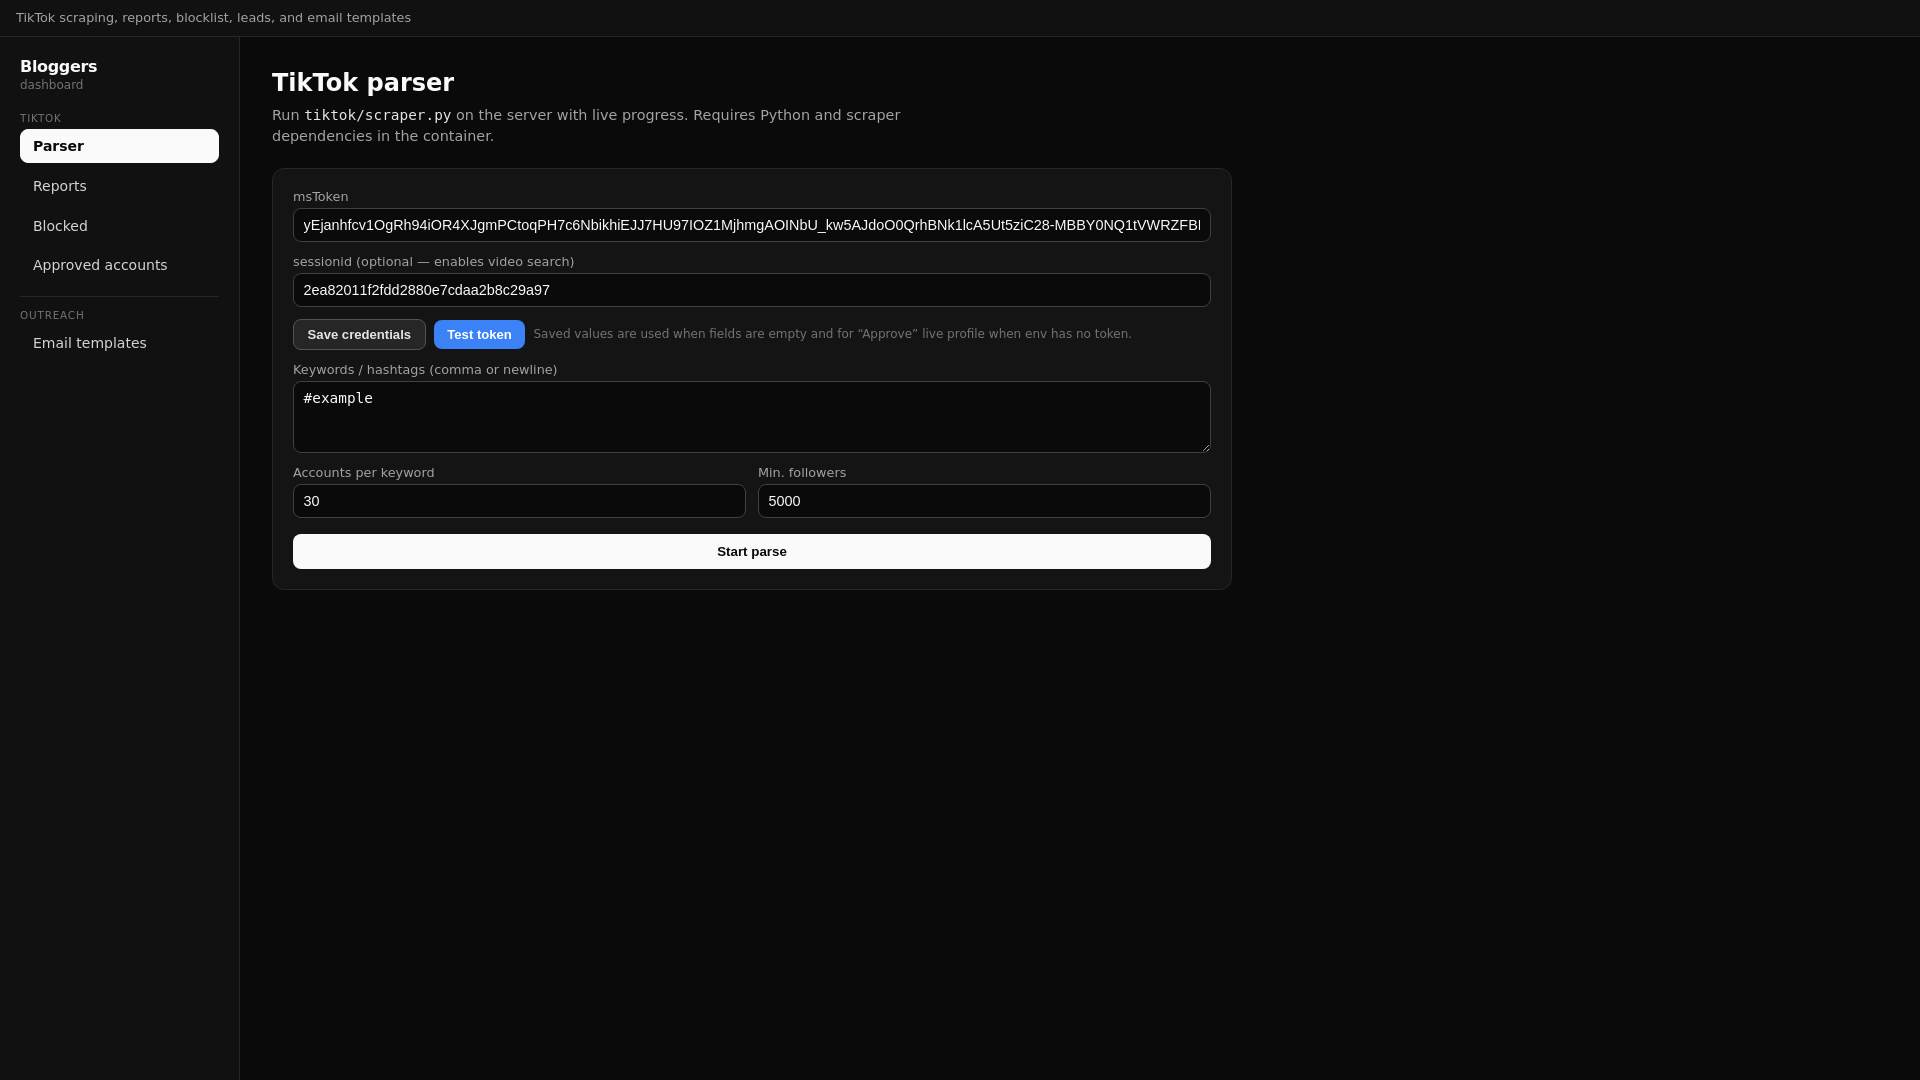Click the Save credentials button
Screen dimensions: 1920x1080
click(359, 334)
